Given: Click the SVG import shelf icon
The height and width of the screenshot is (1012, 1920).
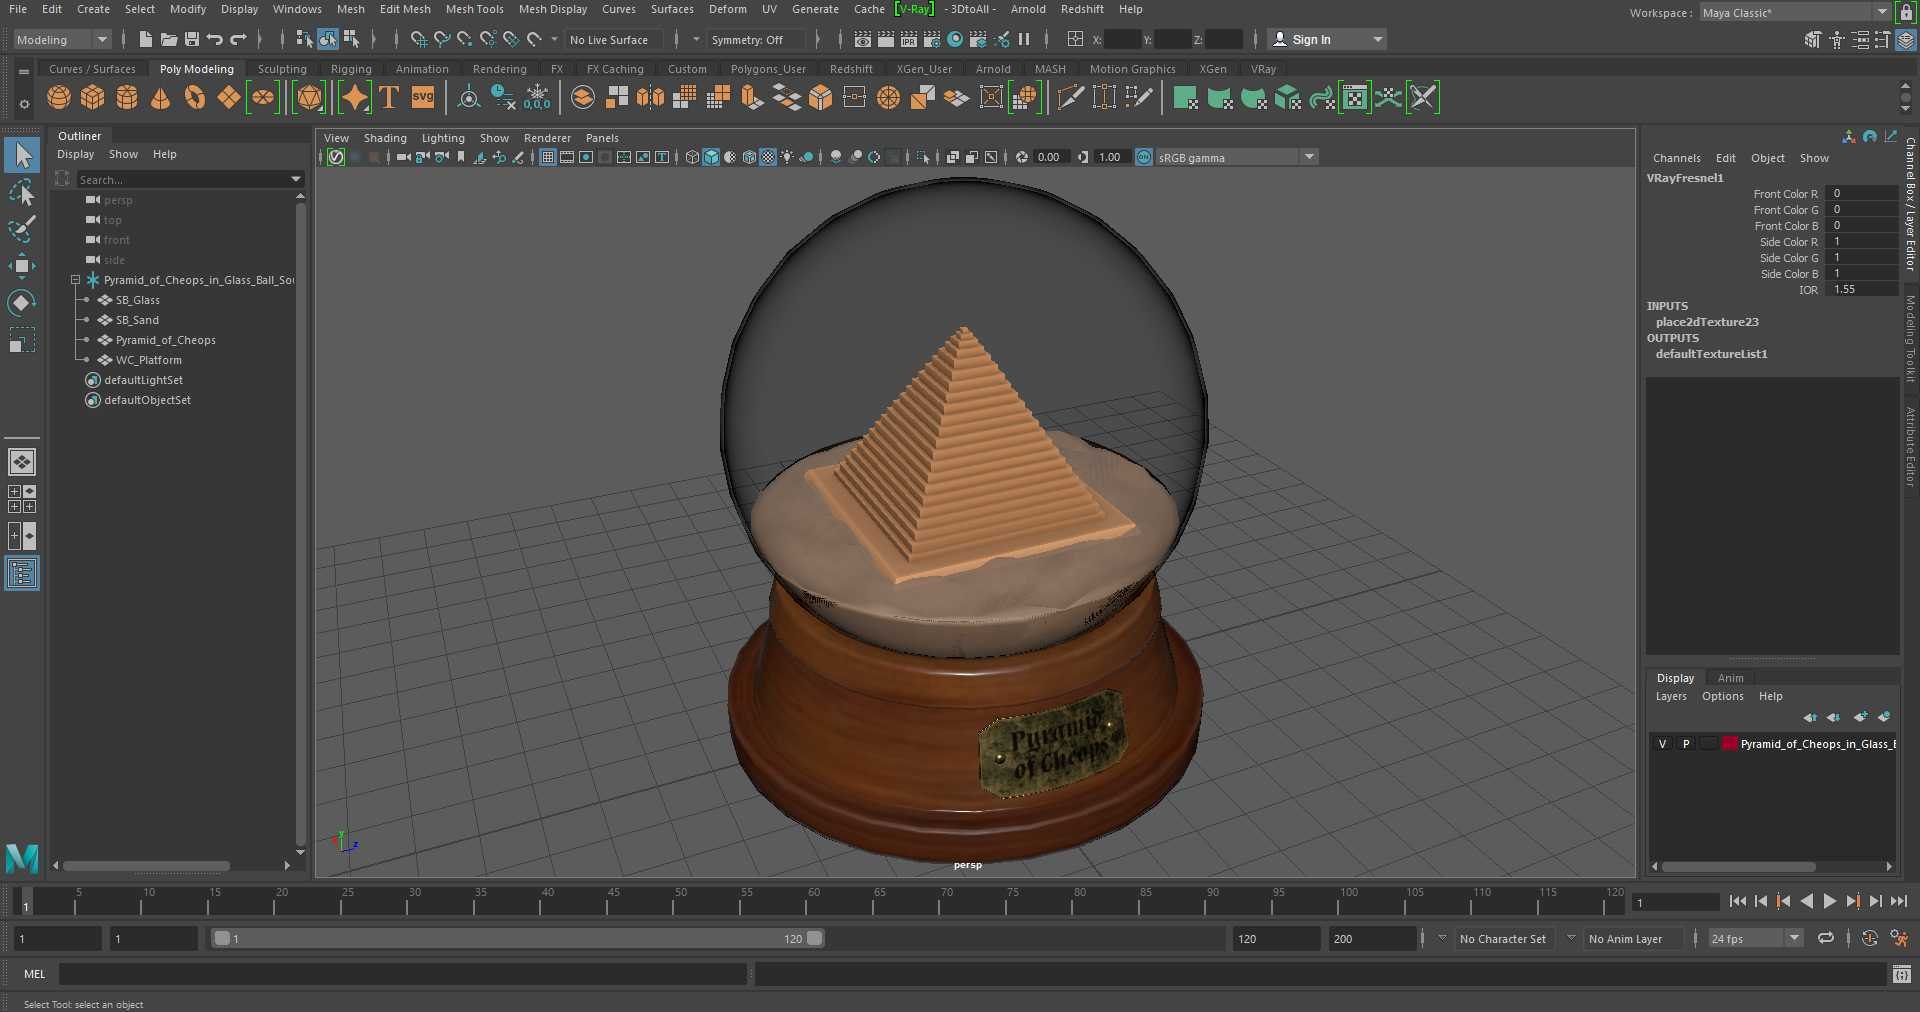Looking at the screenshot, I should (423, 98).
